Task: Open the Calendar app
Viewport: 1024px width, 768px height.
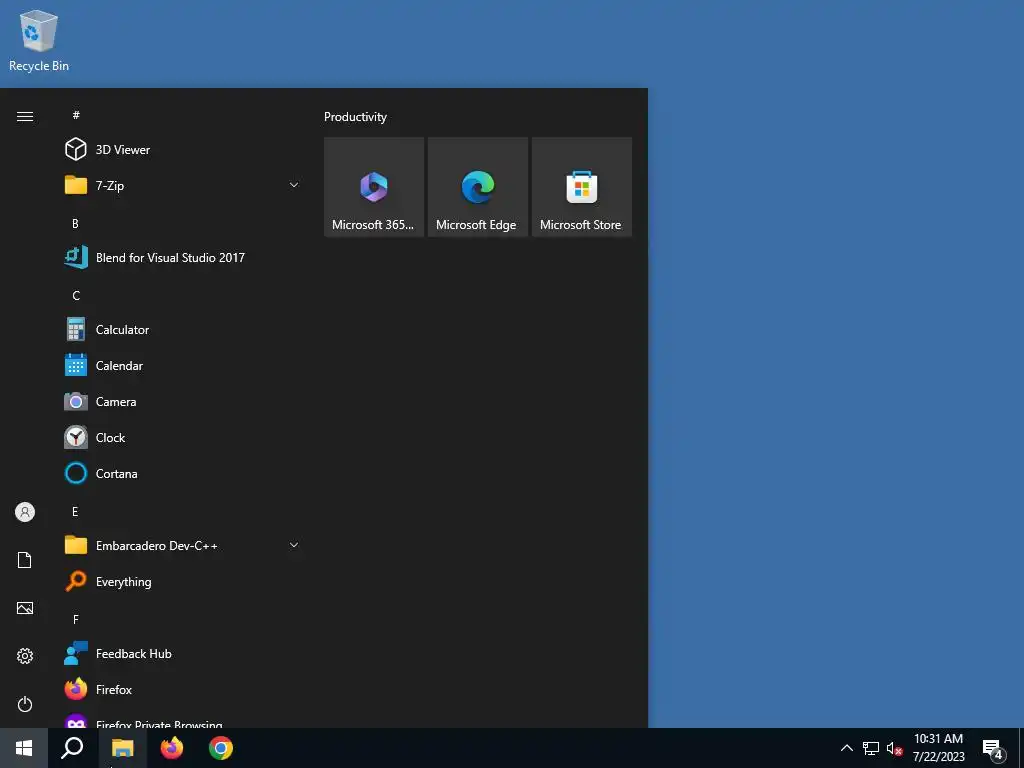Action: click(183, 366)
